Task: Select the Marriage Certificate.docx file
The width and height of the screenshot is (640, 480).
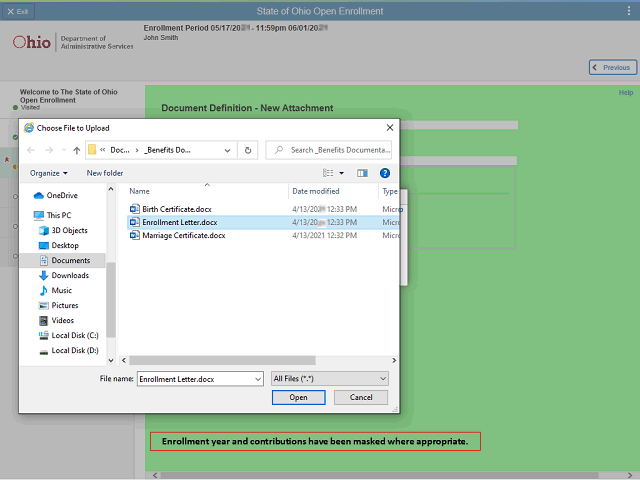Action: 183,235
